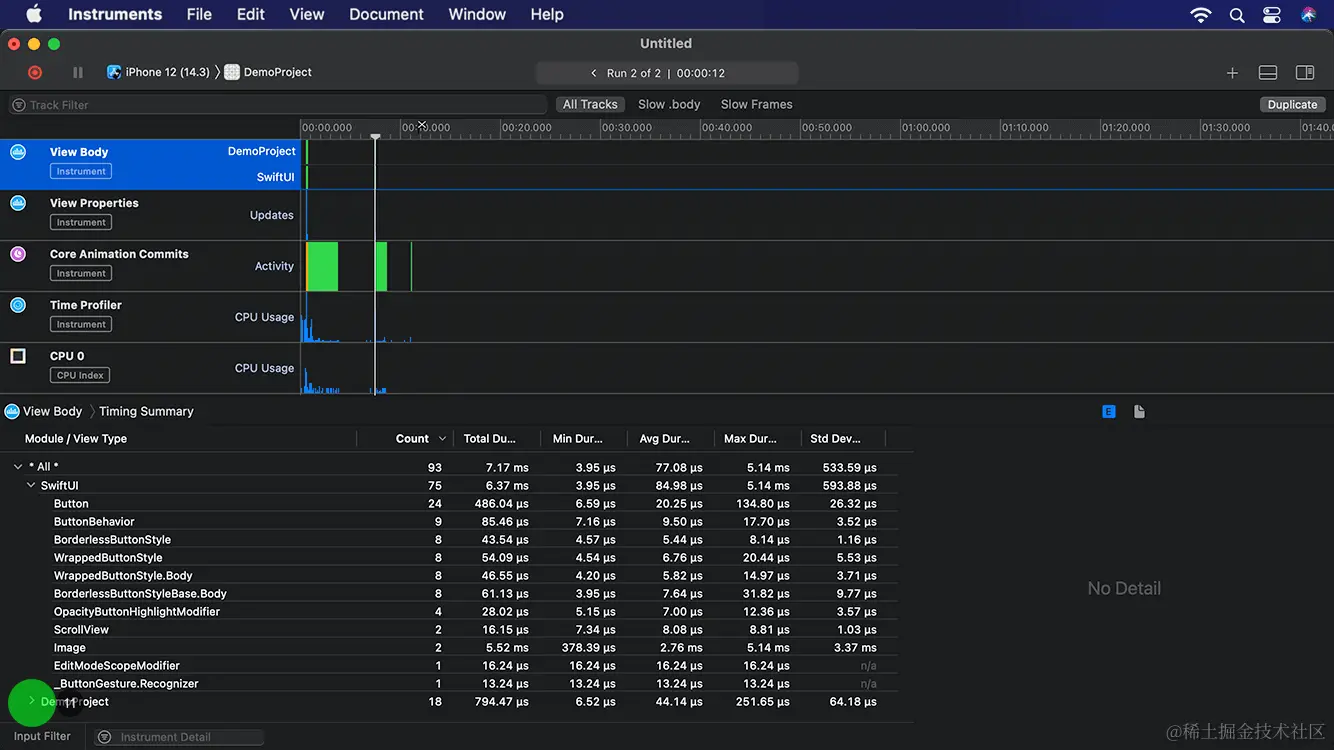The image size is (1334, 750).
Task: Click the red record button
Action: (35, 72)
